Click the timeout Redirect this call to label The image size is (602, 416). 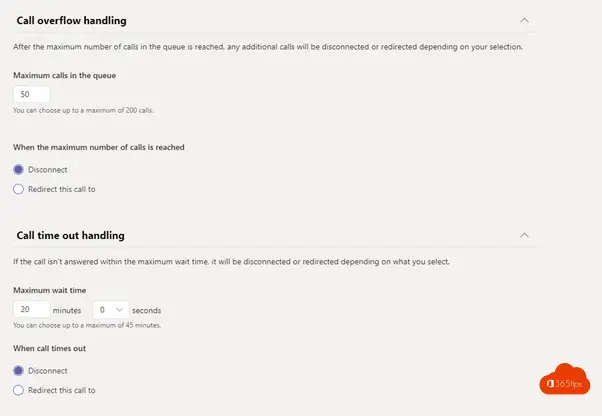coord(62,390)
